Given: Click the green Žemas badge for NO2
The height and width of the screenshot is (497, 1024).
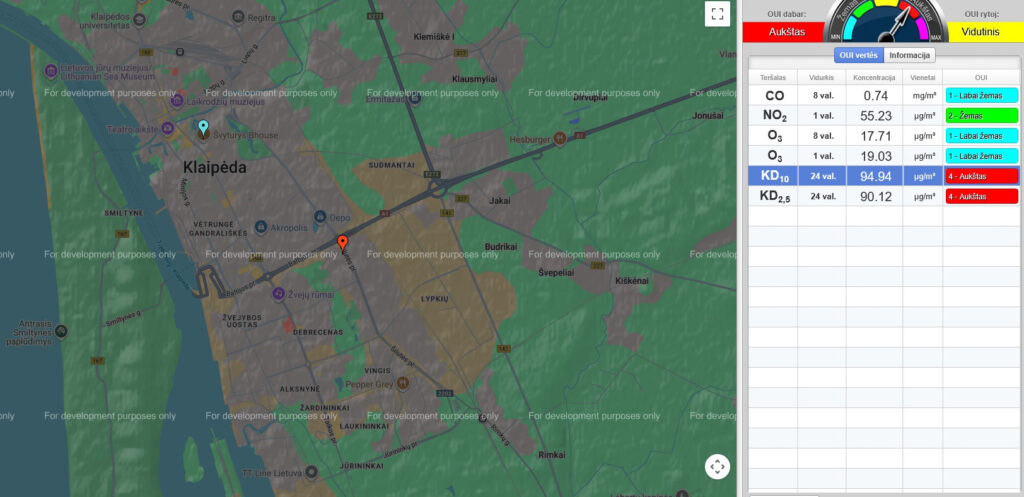Looking at the screenshot, I should point(981,116).
